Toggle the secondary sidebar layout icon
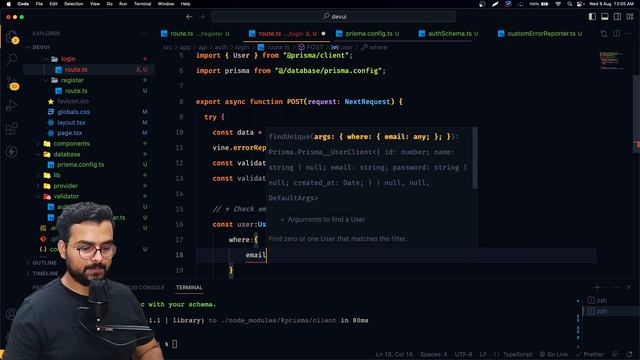The height and width of the screenshot is (360, 640). (x=617, y=17)
